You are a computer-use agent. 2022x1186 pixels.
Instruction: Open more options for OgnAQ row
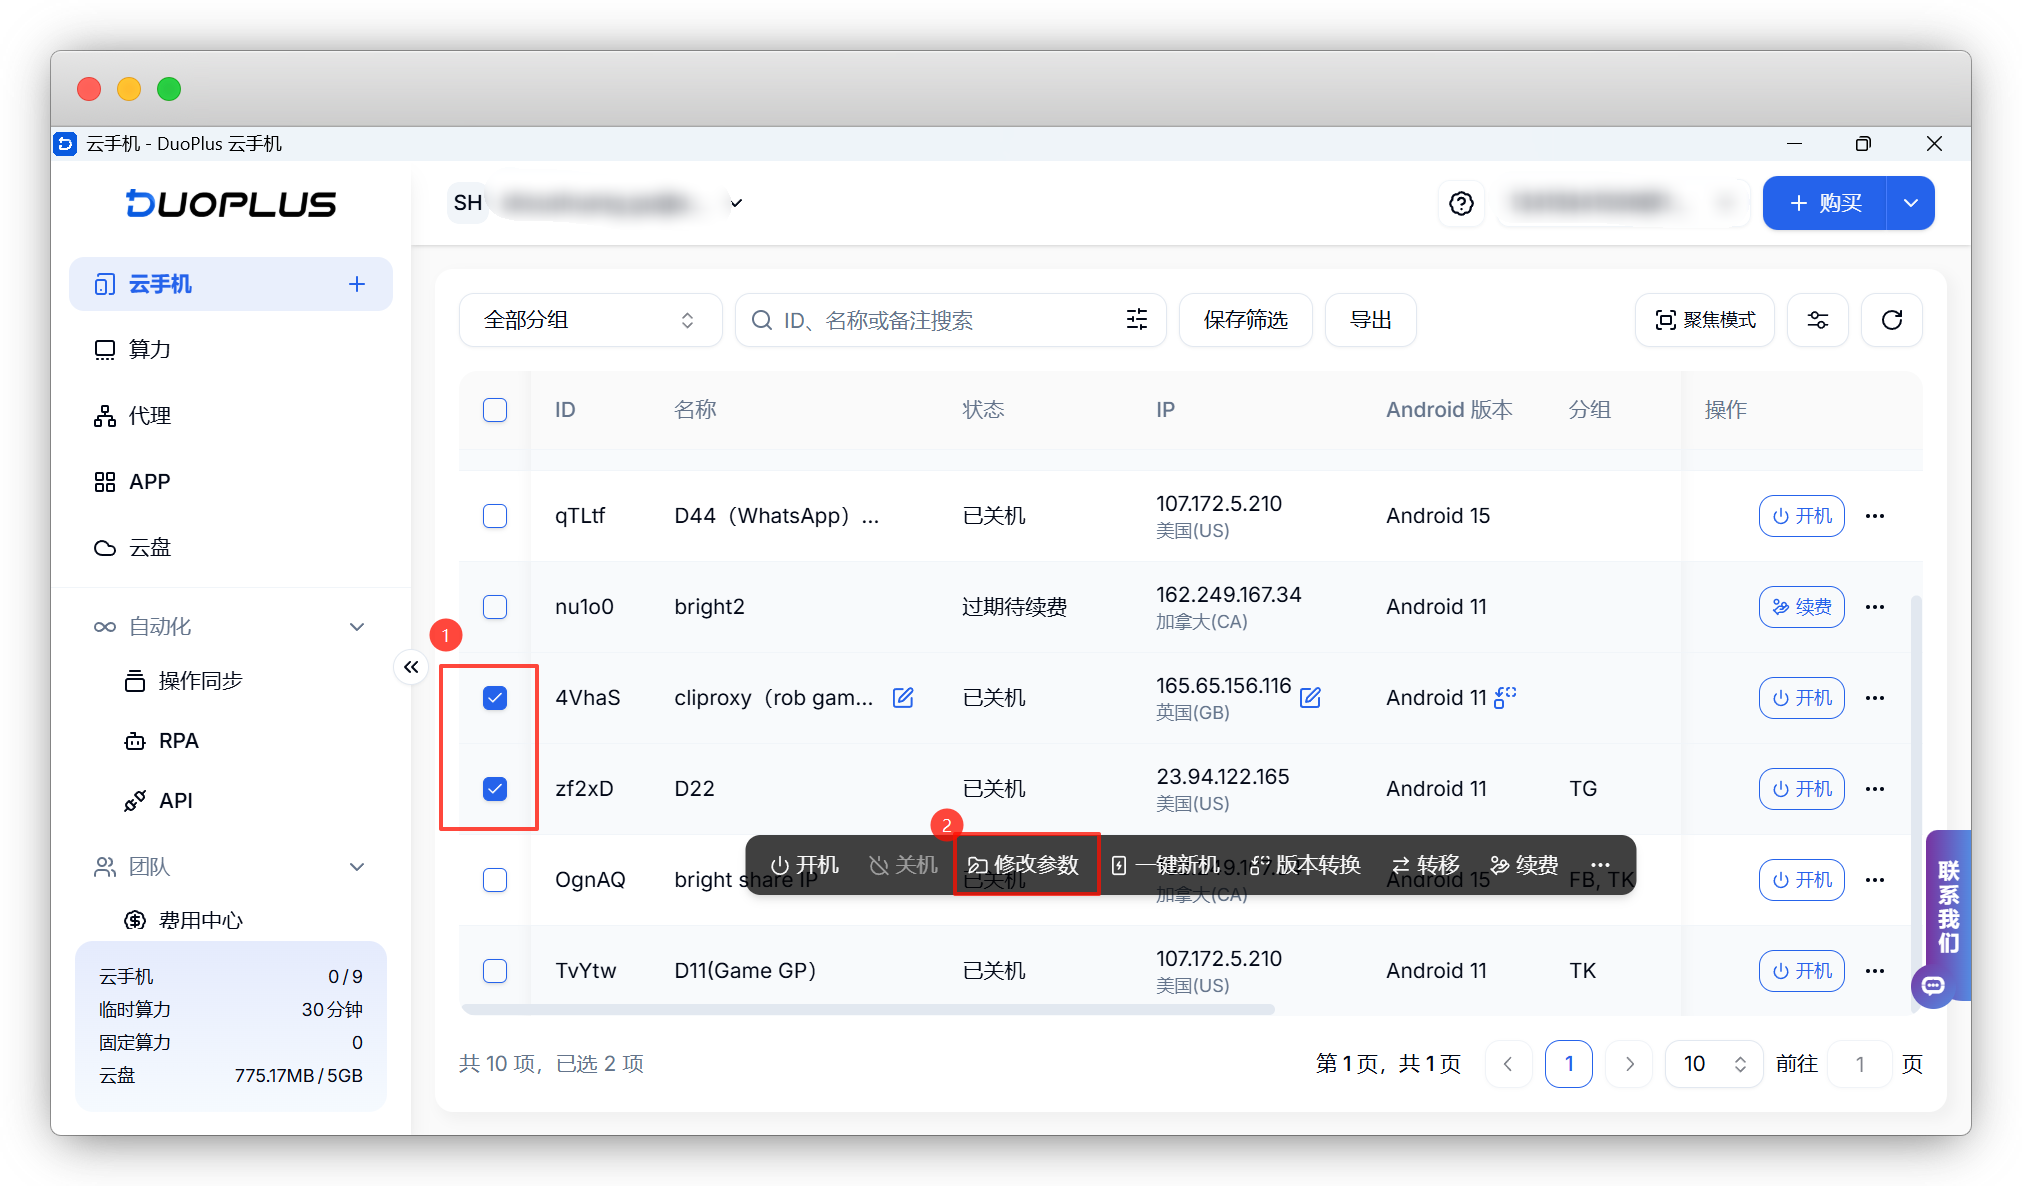pyautogui.click(x=1875, y=880)
